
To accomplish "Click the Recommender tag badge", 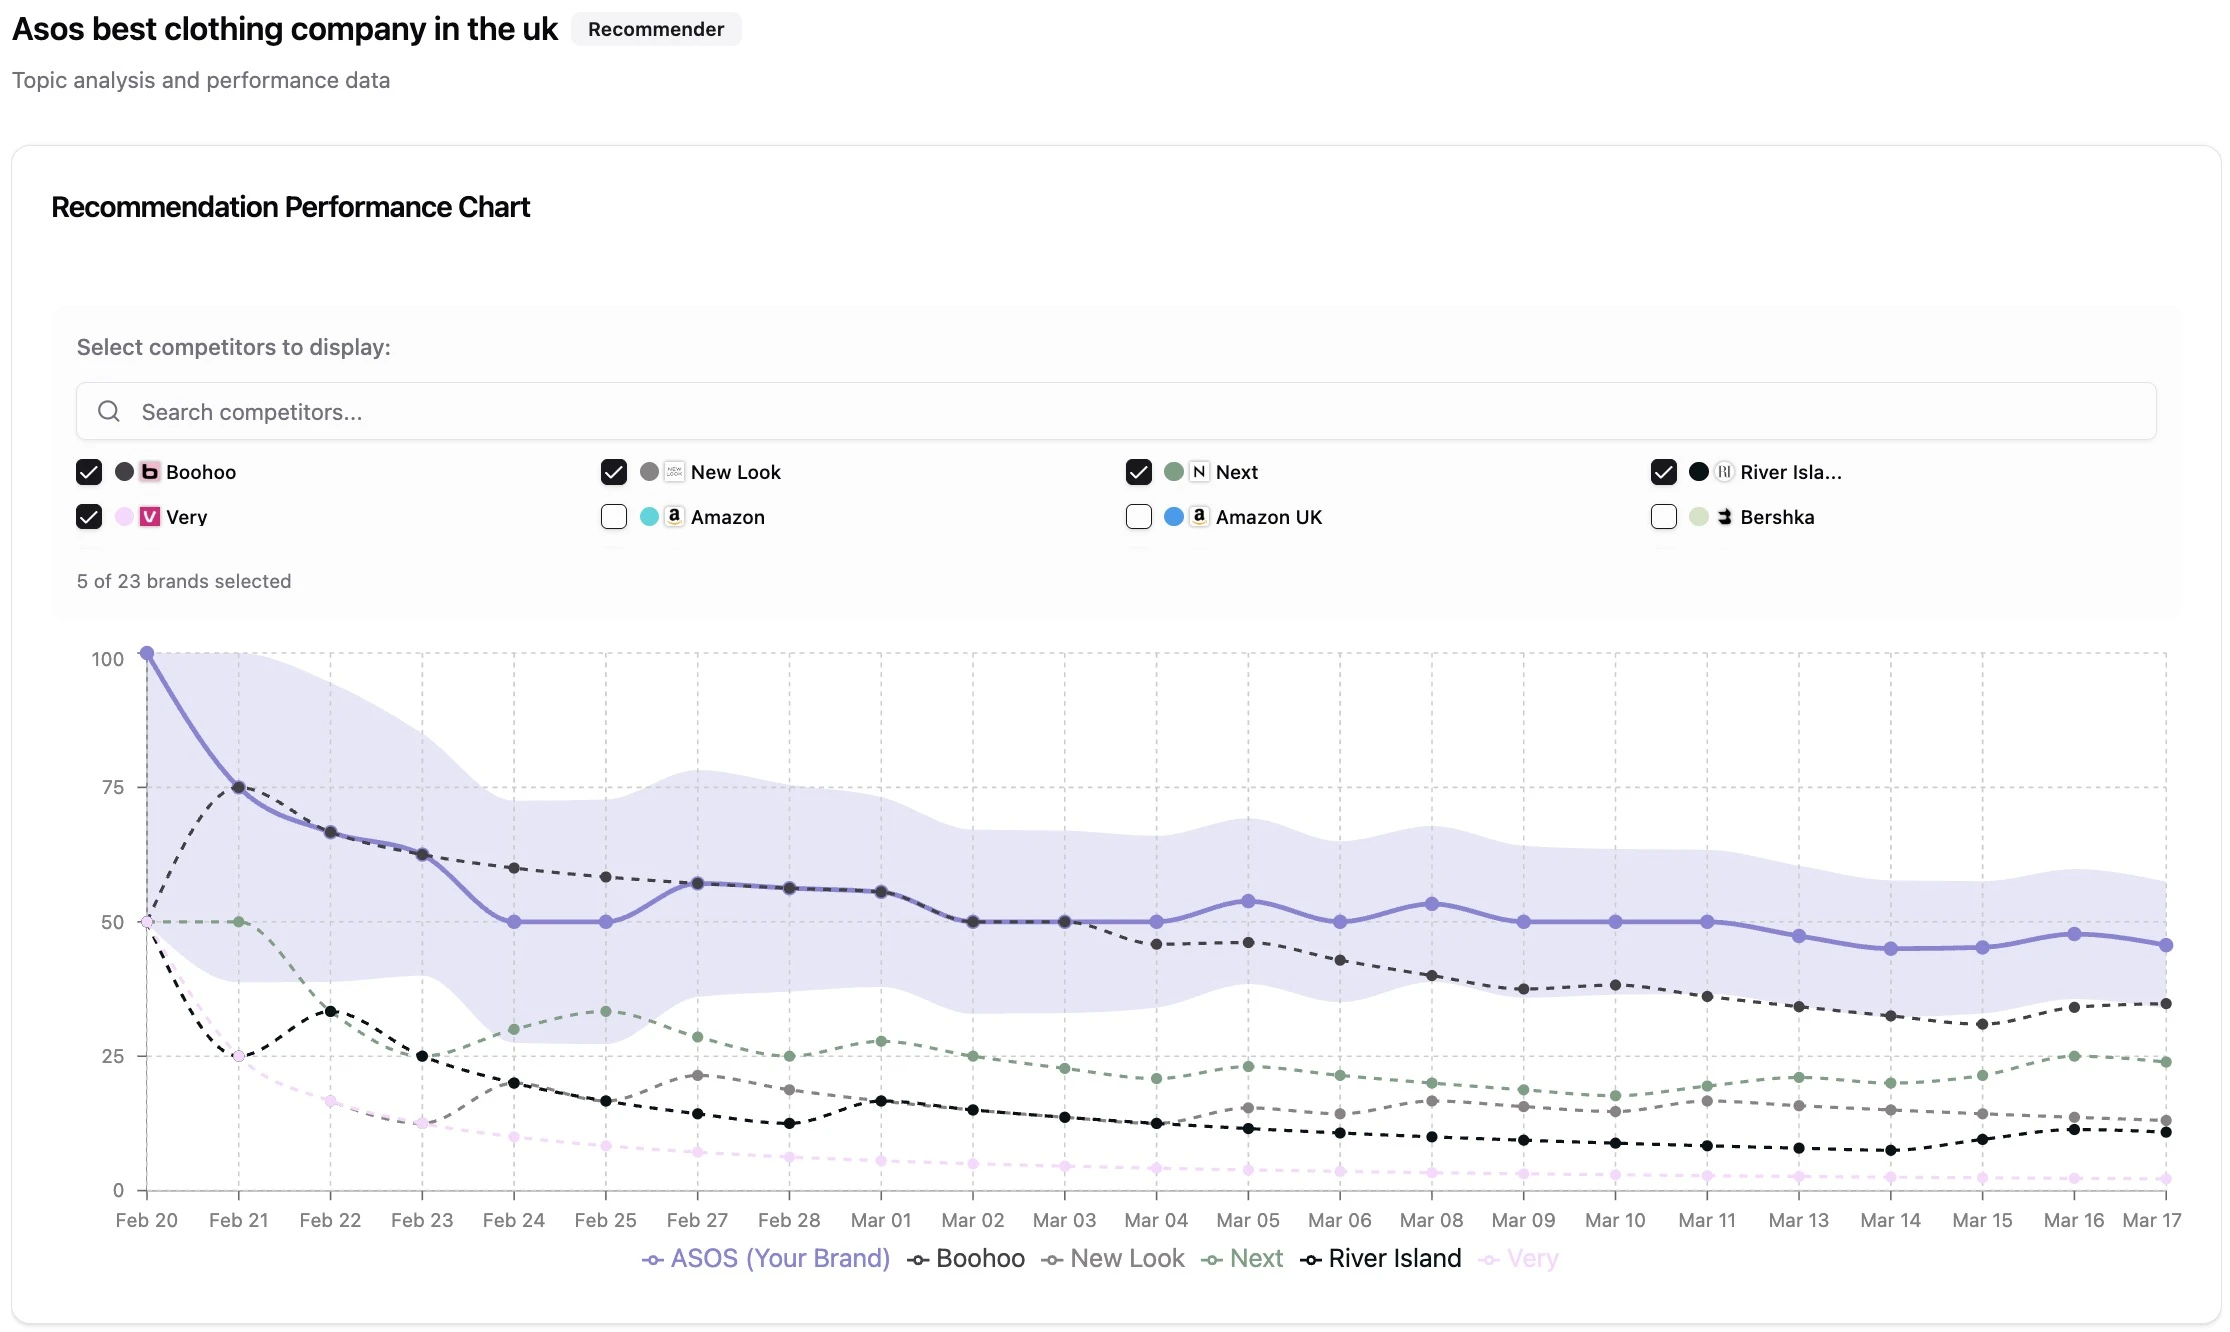I will pos(655,29).
